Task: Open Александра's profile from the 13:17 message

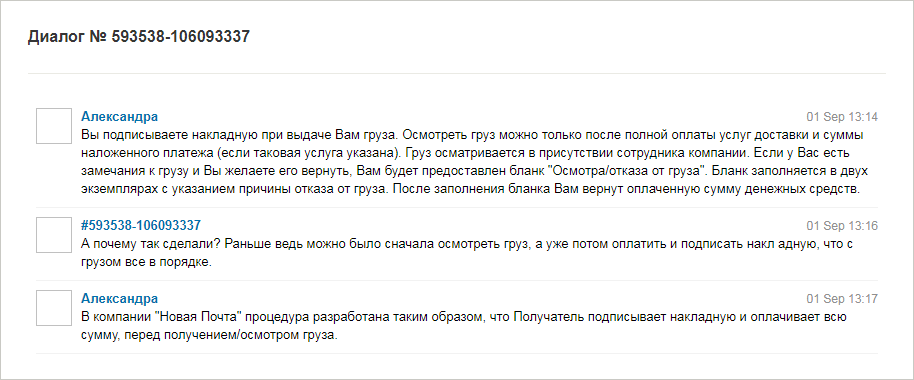Action: coord(119,298)
